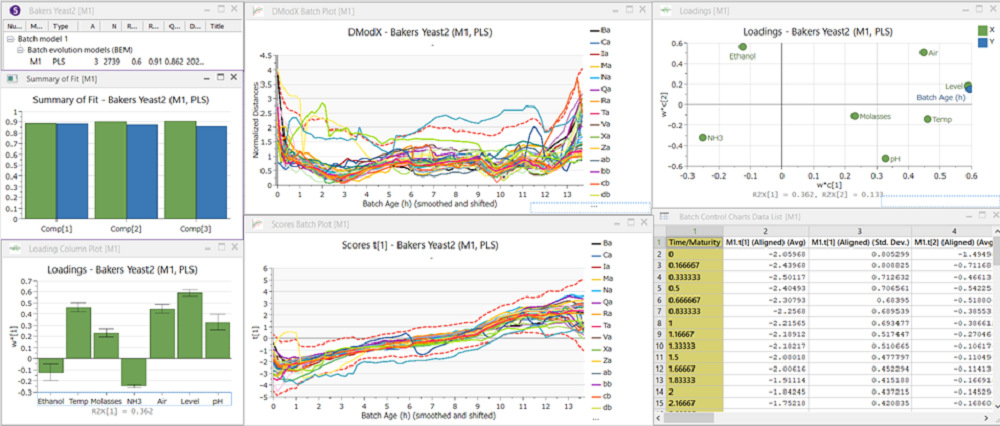Select the Ethanol point in Loadings scatter
1000x426 pixels.
[743, 47]
